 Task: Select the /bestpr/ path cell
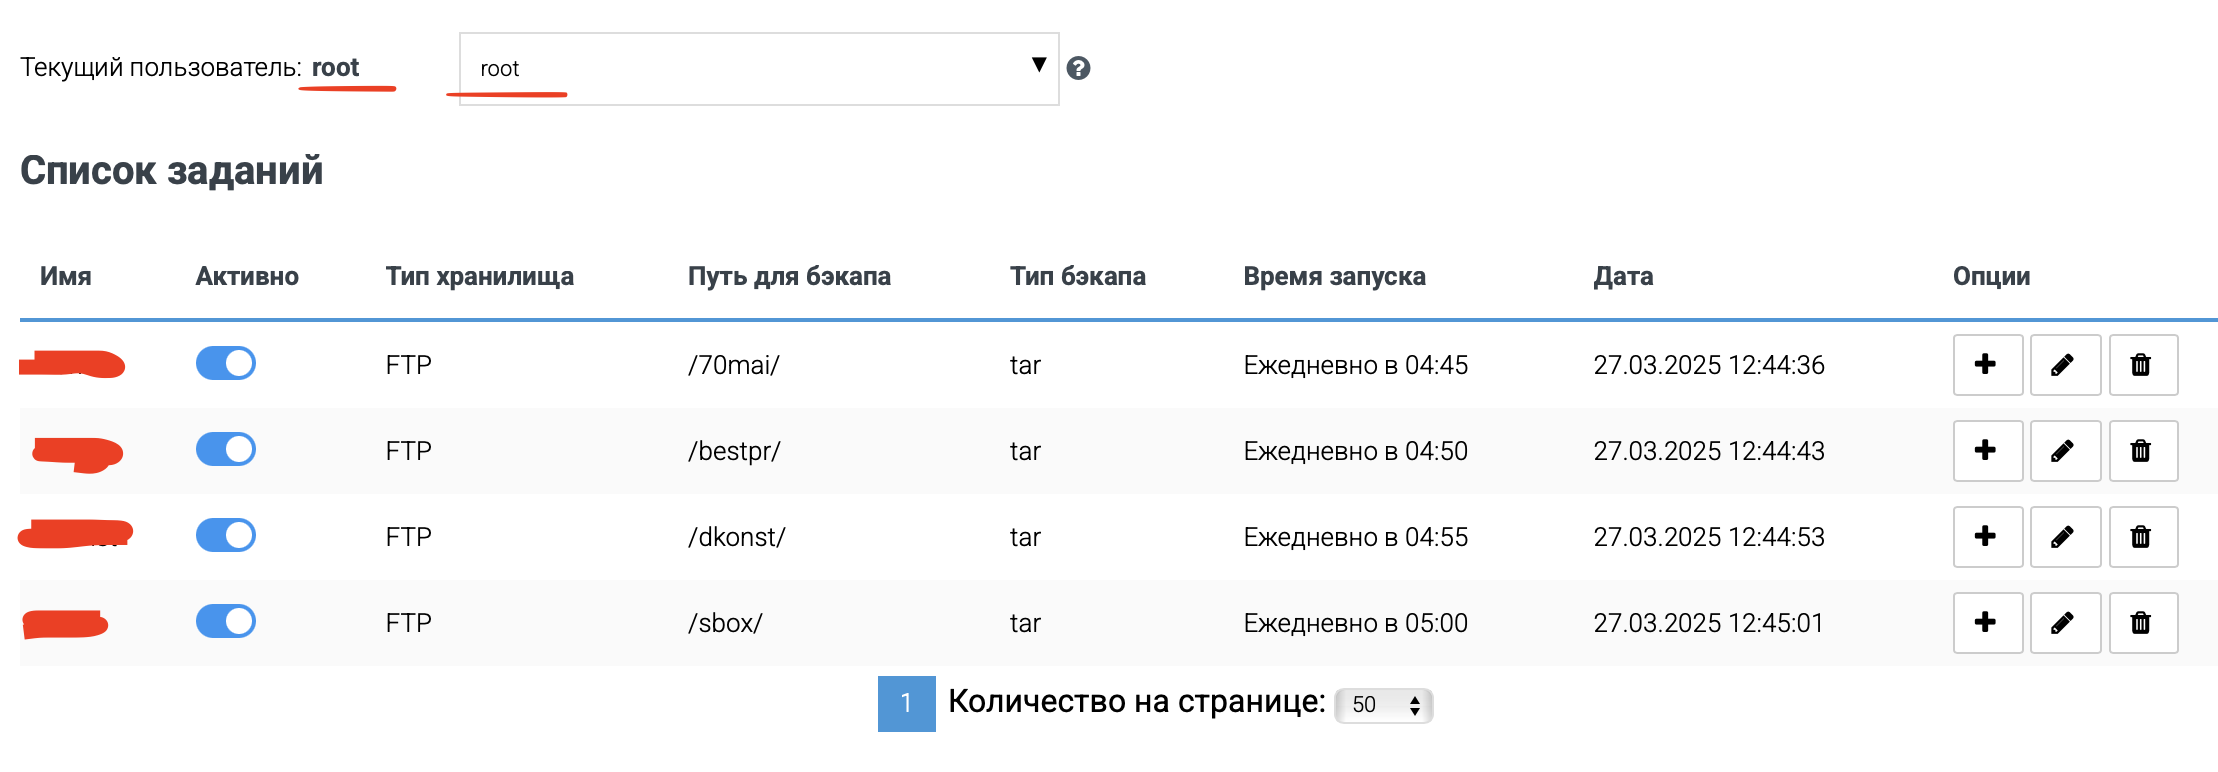click(x=734, y=451)
